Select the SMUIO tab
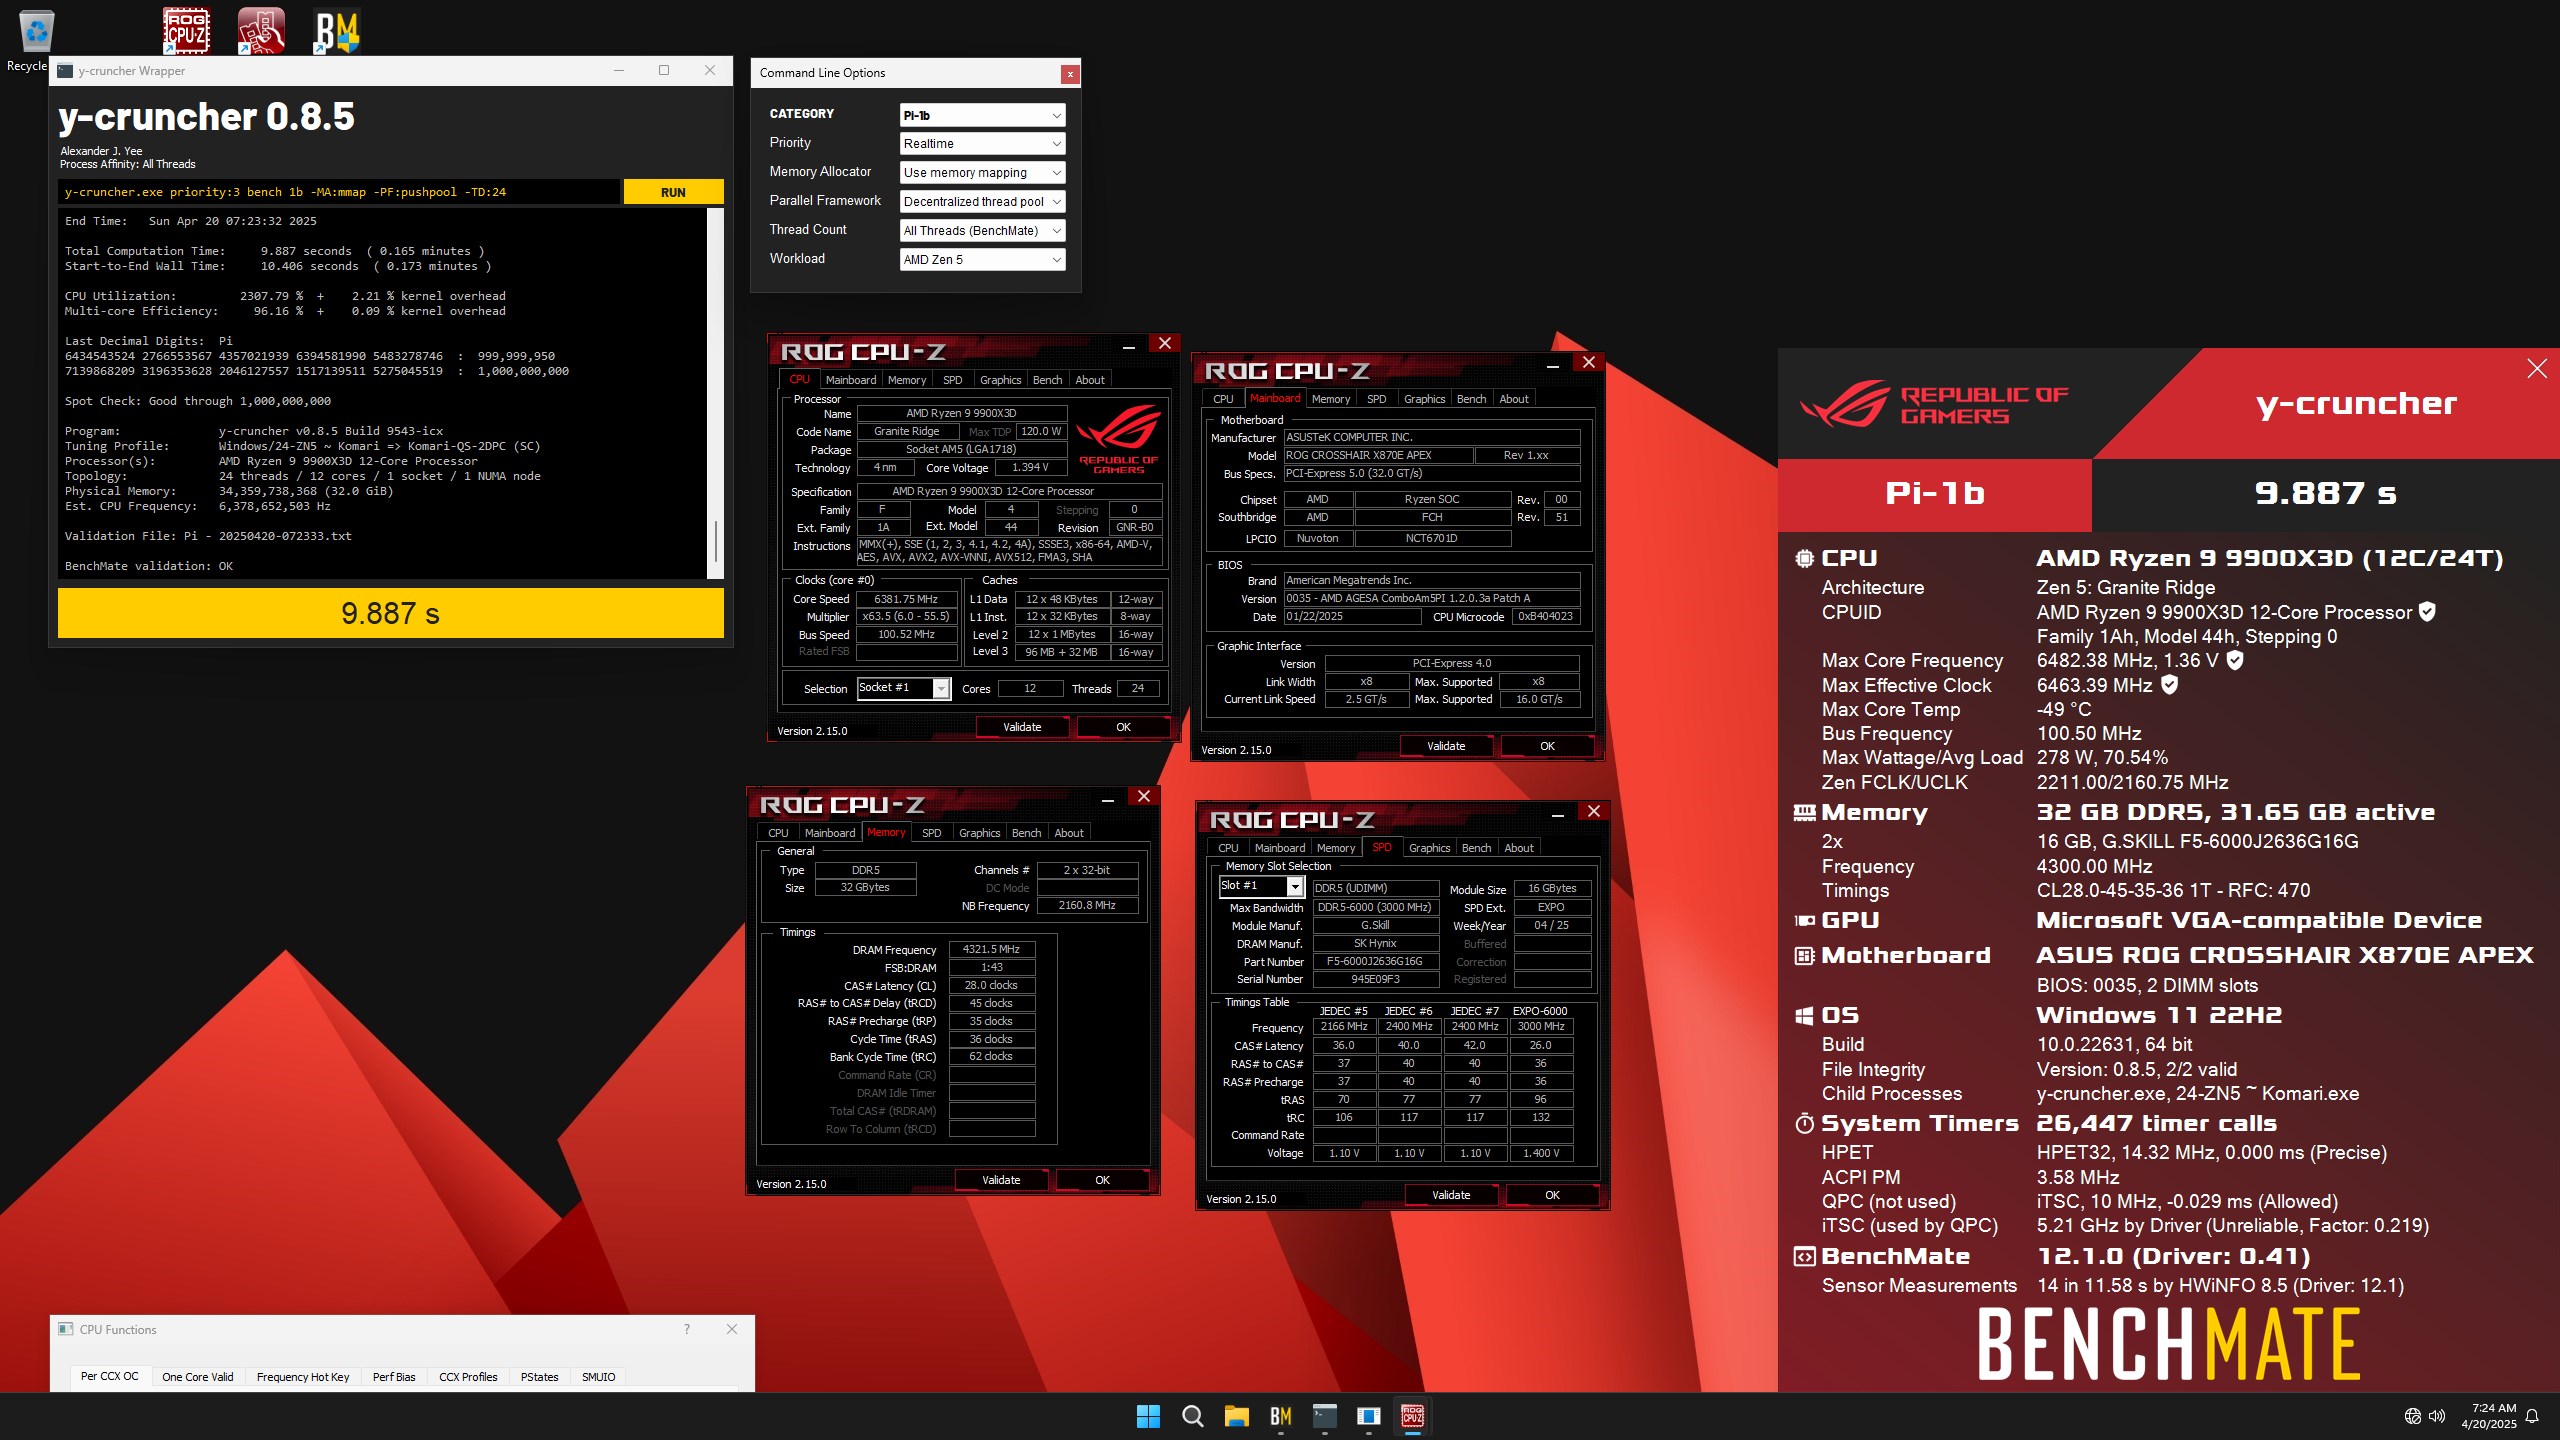2560x1440 pixels. point(598,1377)
